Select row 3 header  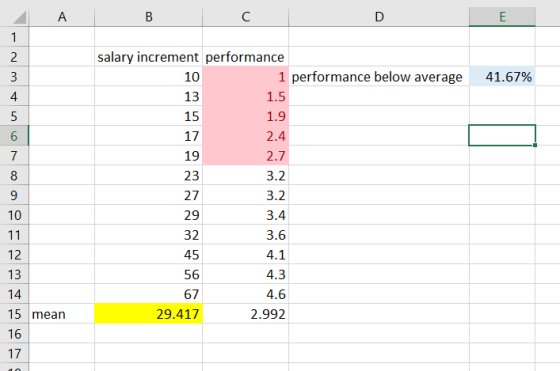14,77
